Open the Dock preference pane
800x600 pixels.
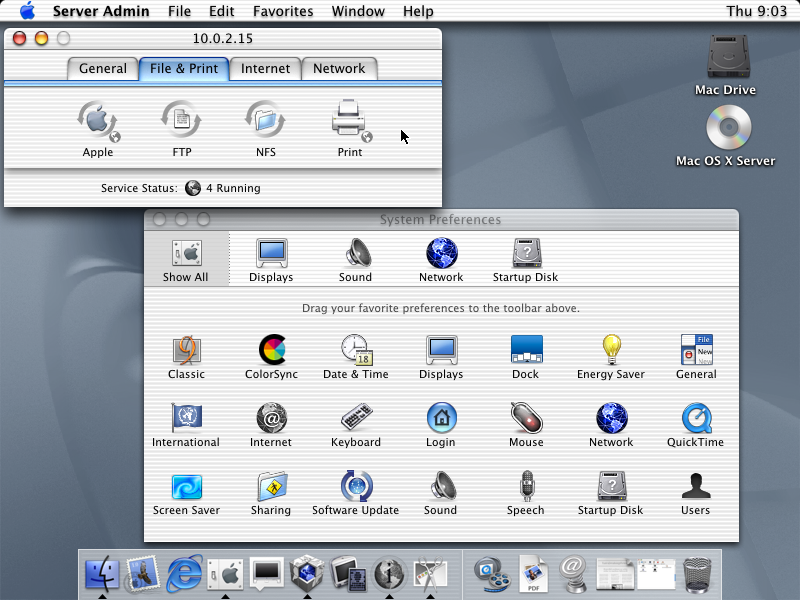pyautogui.click(x=526, y=357)
